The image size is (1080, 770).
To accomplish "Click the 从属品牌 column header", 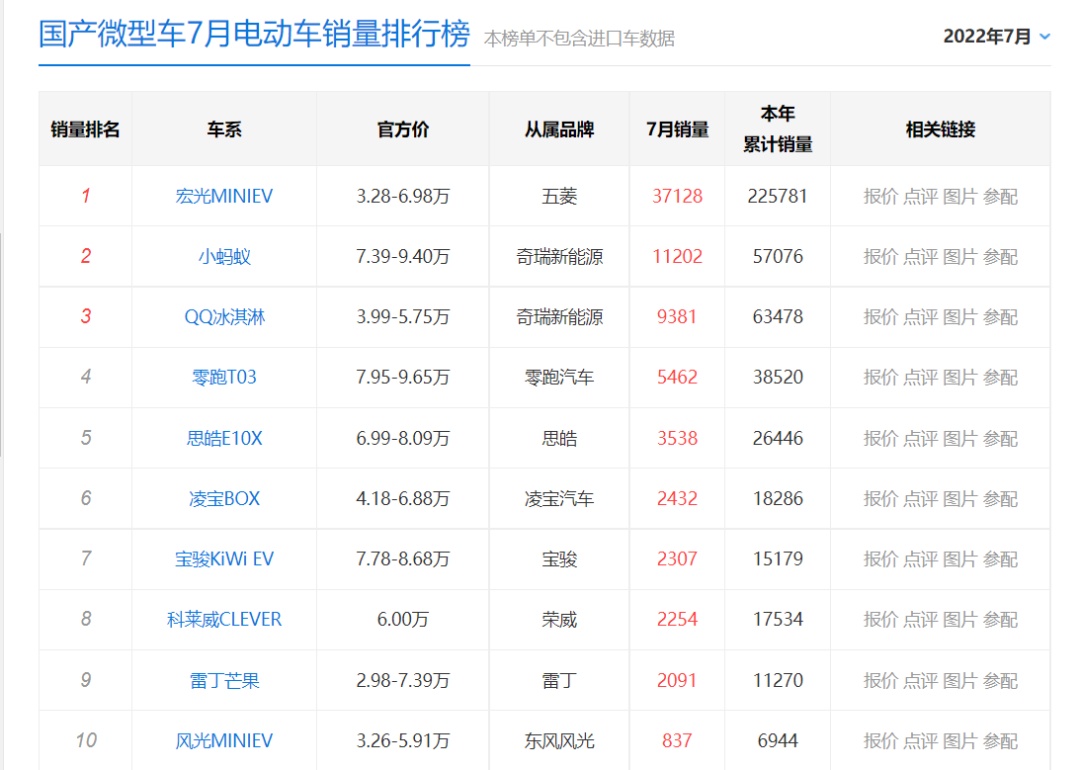I will 559,129.
